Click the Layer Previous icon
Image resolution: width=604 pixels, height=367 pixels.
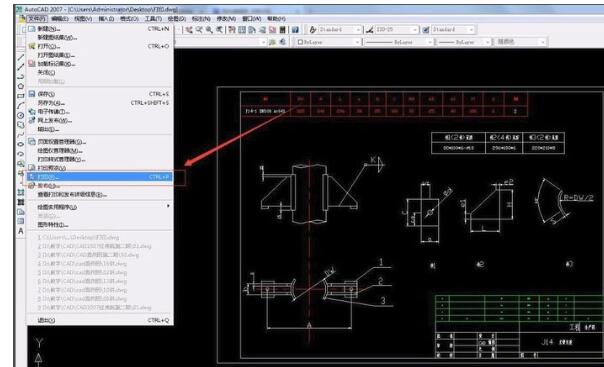point(282,42)
